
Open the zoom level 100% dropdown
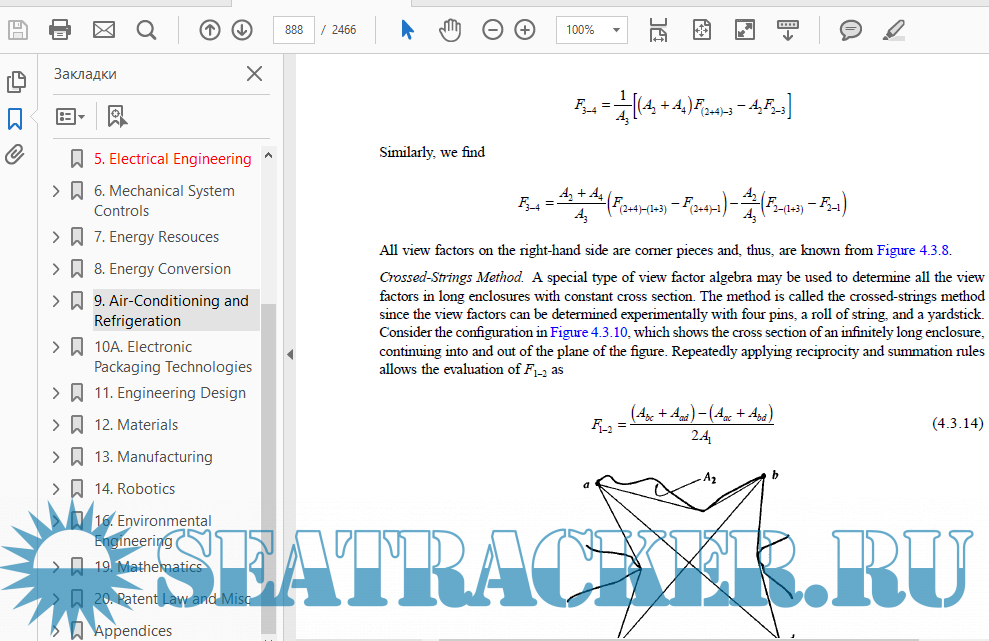click(592, 30)
